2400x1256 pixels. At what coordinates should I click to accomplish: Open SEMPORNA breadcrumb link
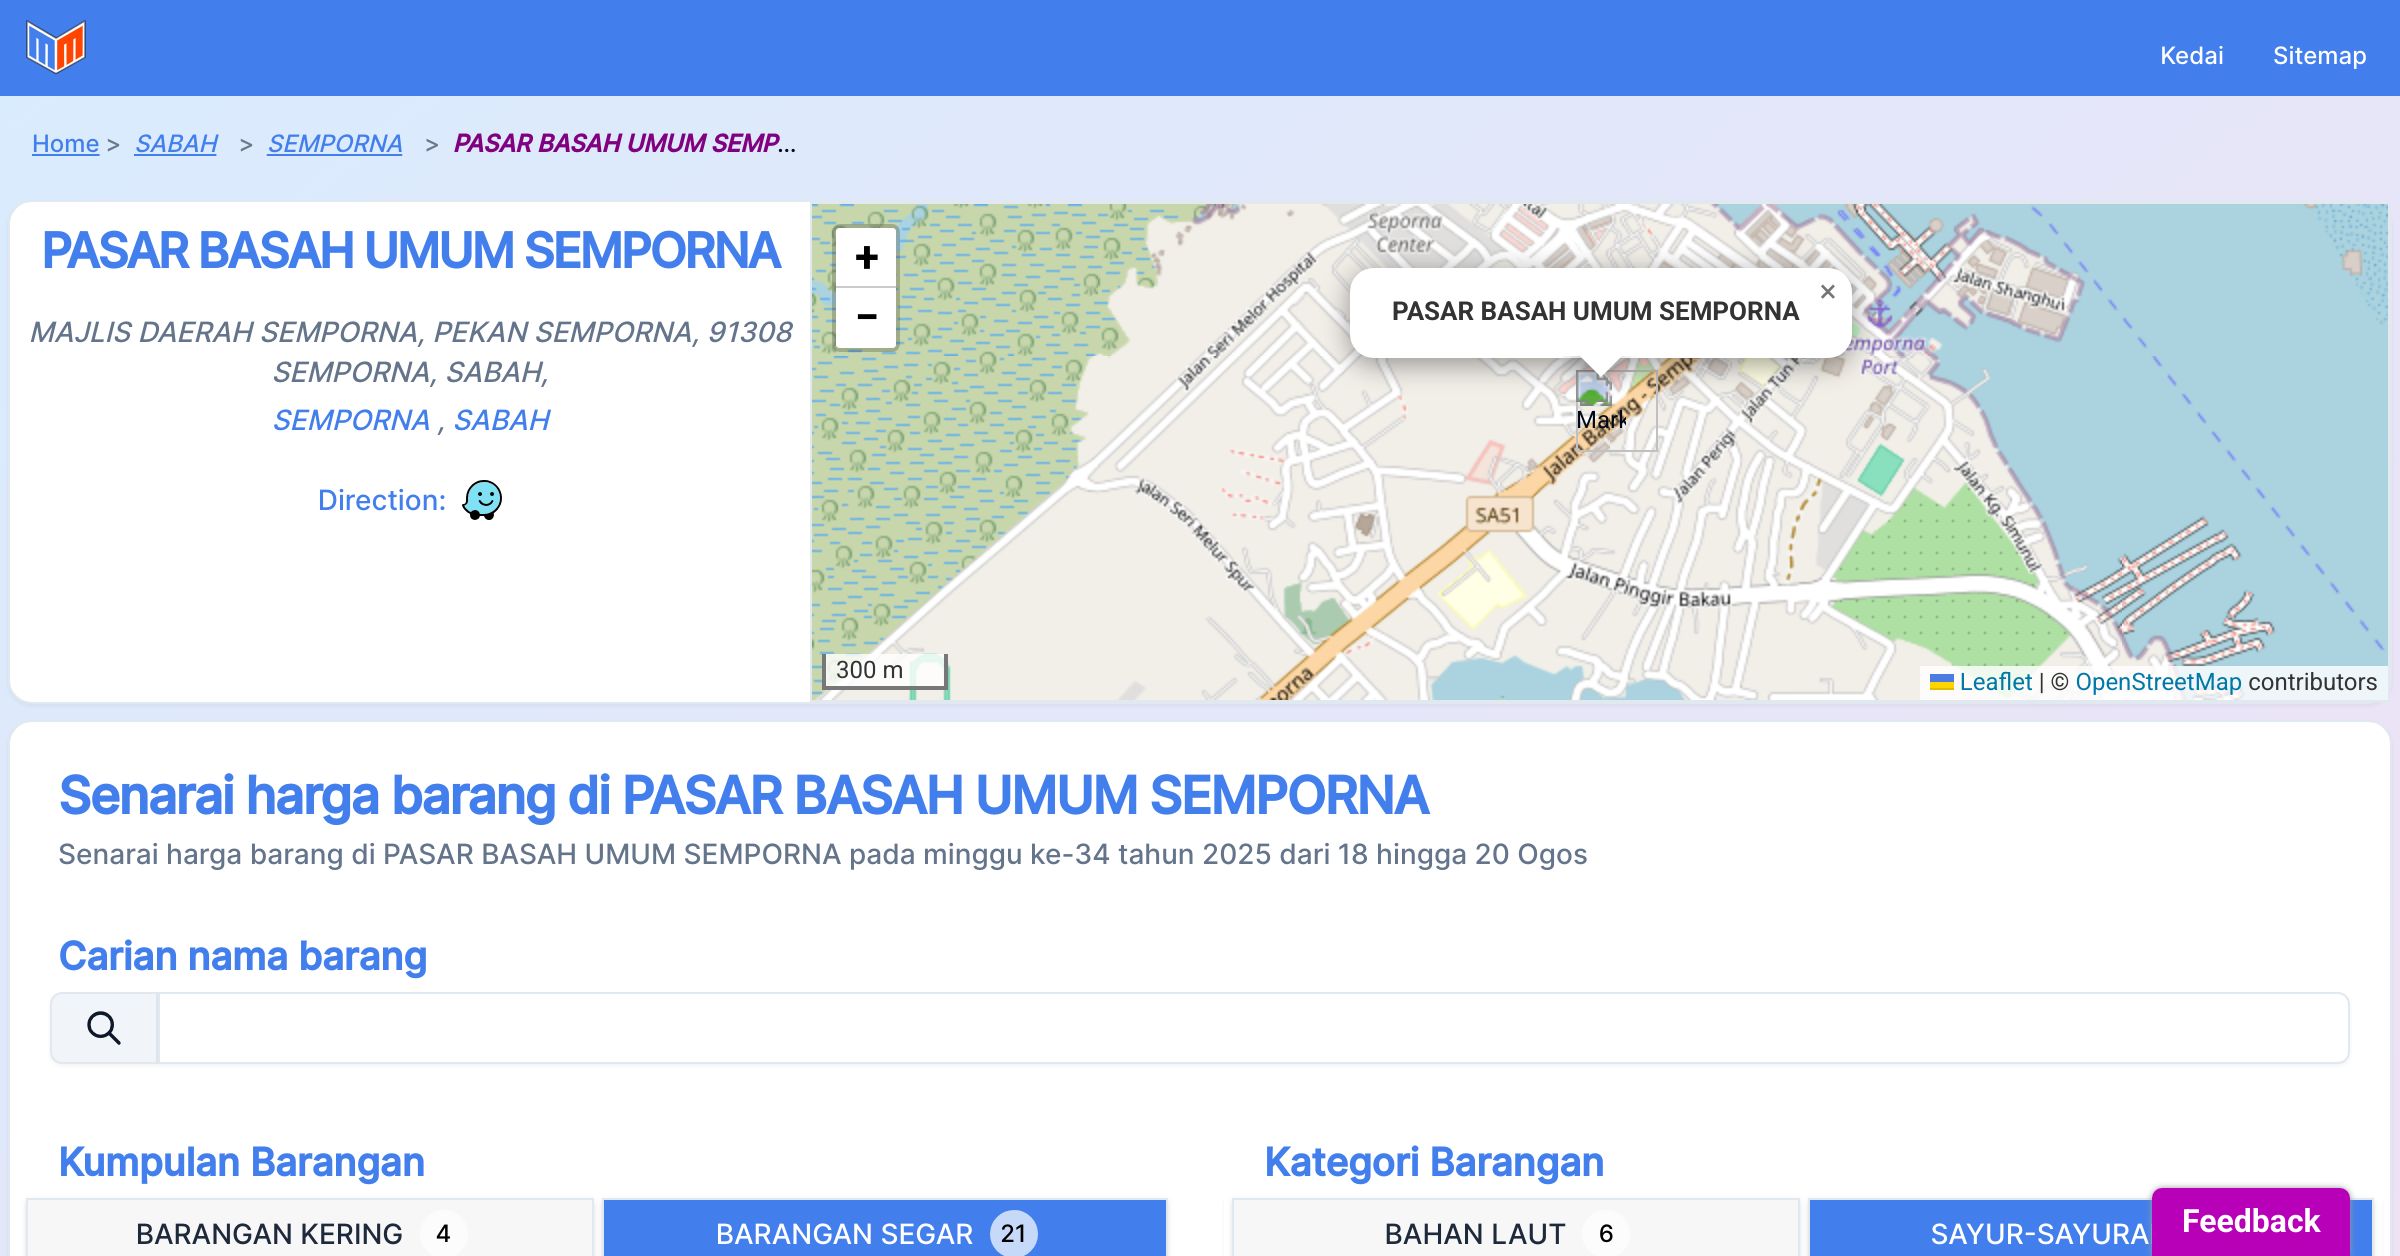(335, 144)
